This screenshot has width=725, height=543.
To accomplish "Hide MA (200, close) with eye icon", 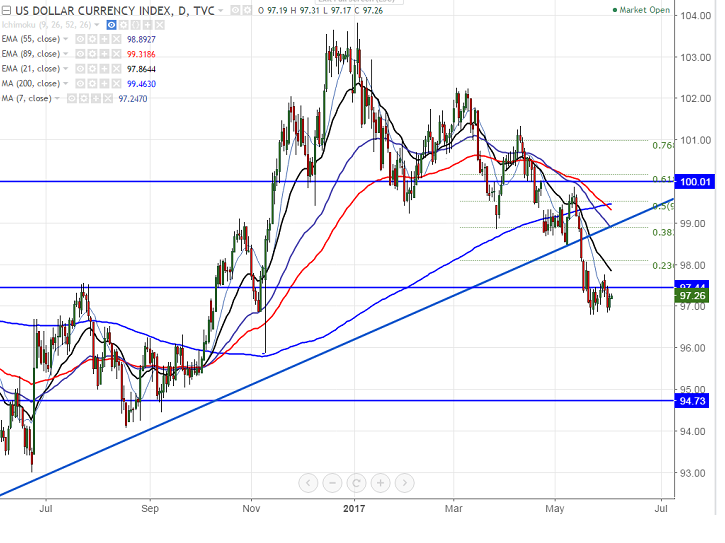I will click(x=80, y=84).
